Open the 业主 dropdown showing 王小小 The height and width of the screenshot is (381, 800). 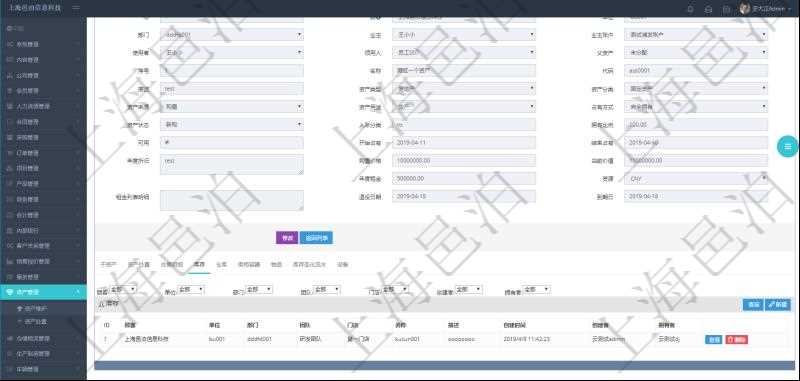(x=464, y=35)
